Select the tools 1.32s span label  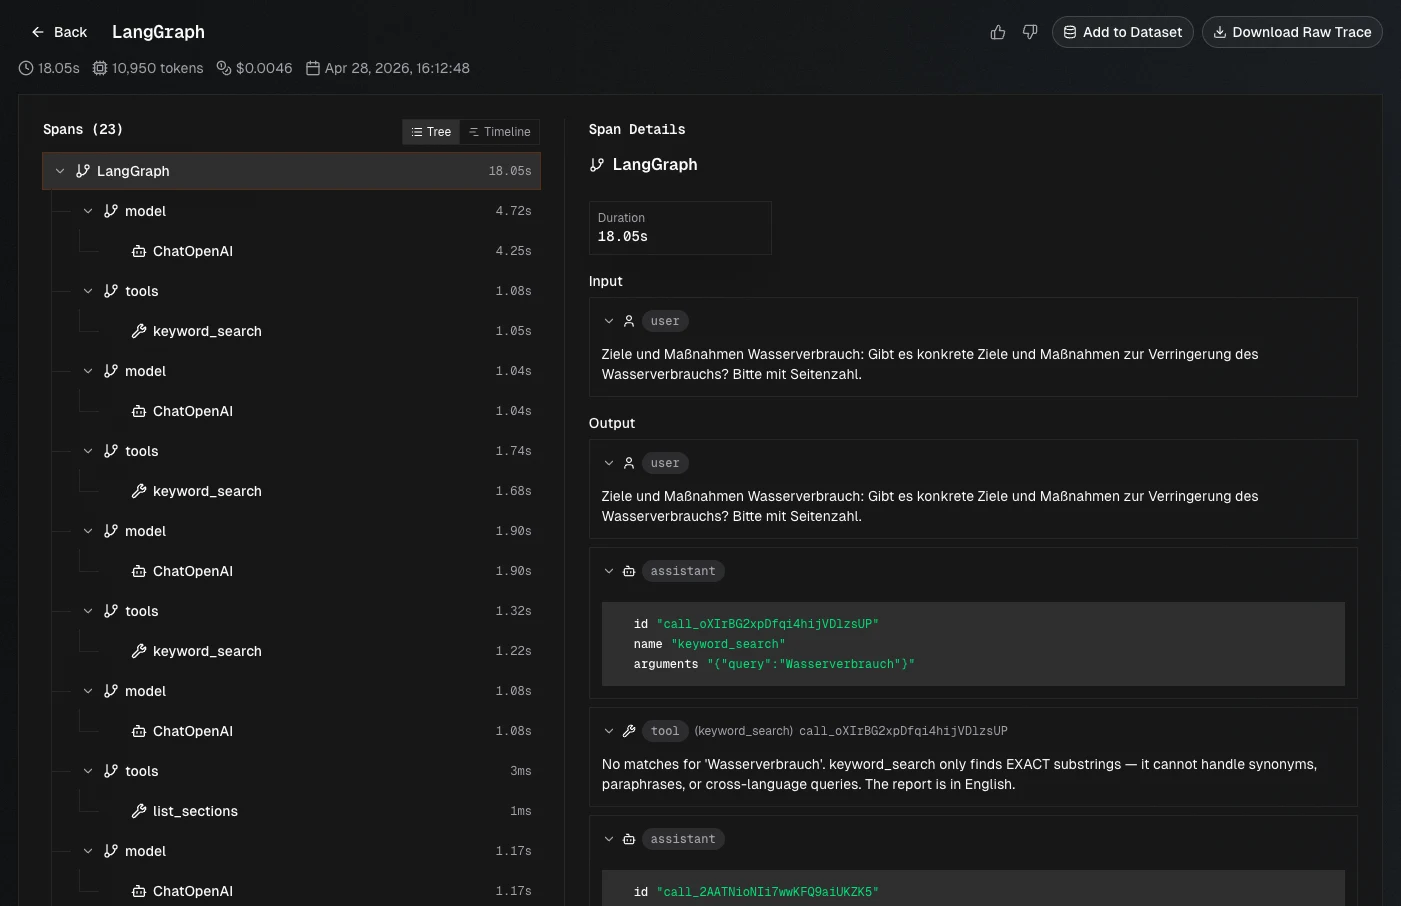[142, 611]
